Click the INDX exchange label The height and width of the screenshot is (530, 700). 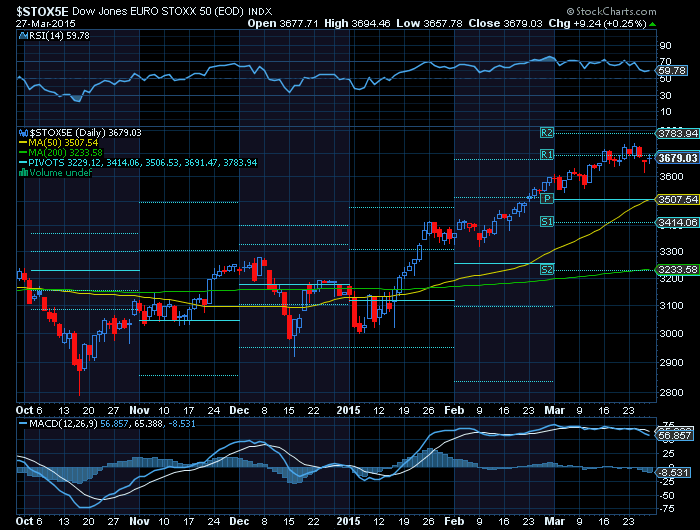click(x=260, y=12)
